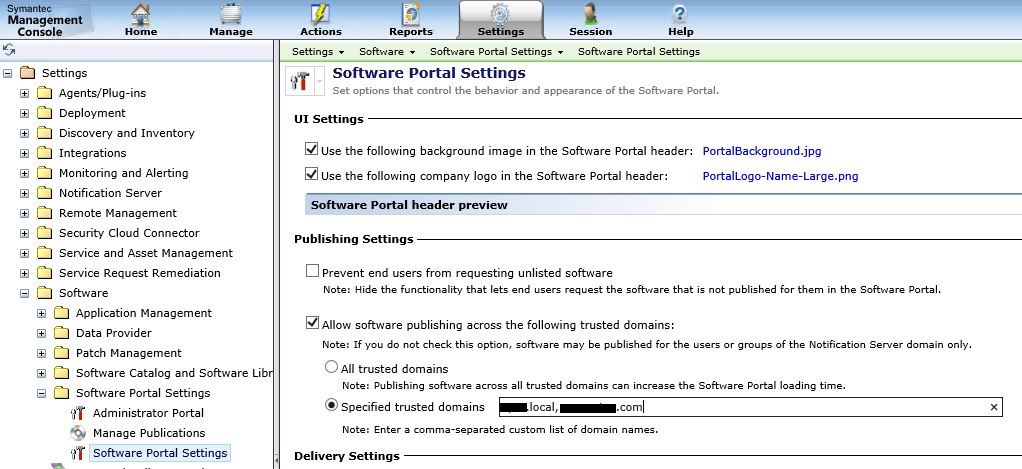The width and height of the screenshot is (1022, 469).
Task: Open dropdown arrow beside page tools icon
Action: tap(319, 81)
